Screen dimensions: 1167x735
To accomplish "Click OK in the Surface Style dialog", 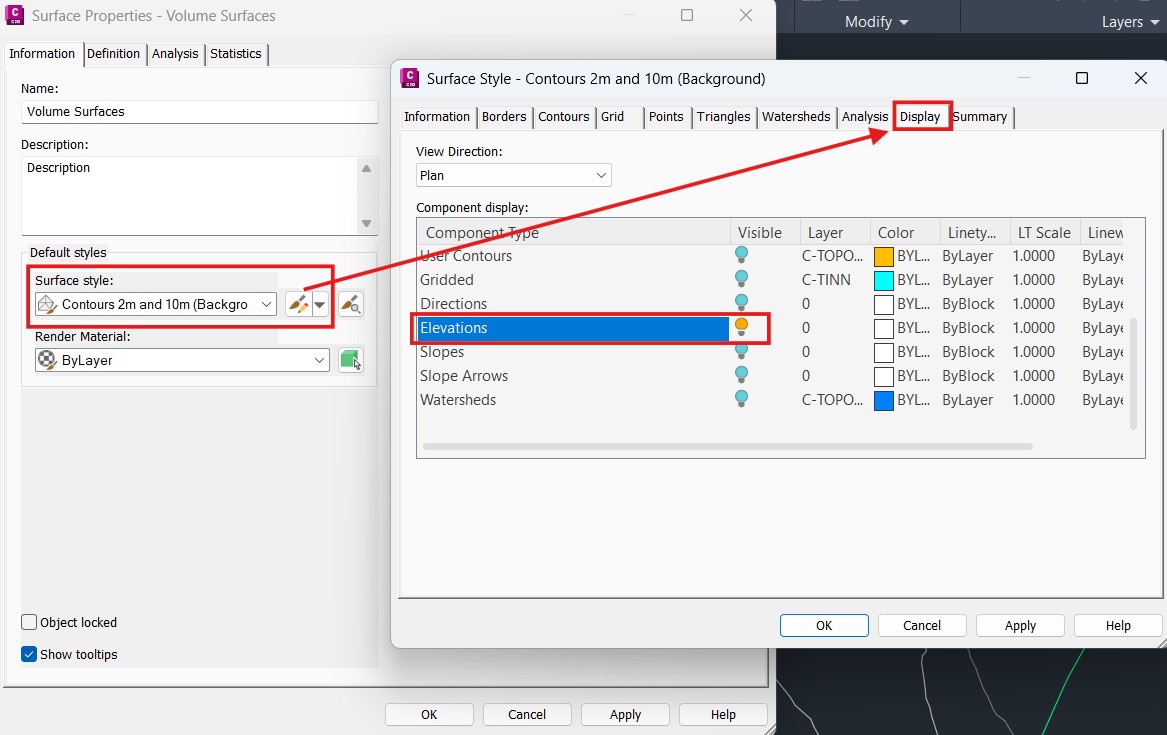I will pos(824,625).
